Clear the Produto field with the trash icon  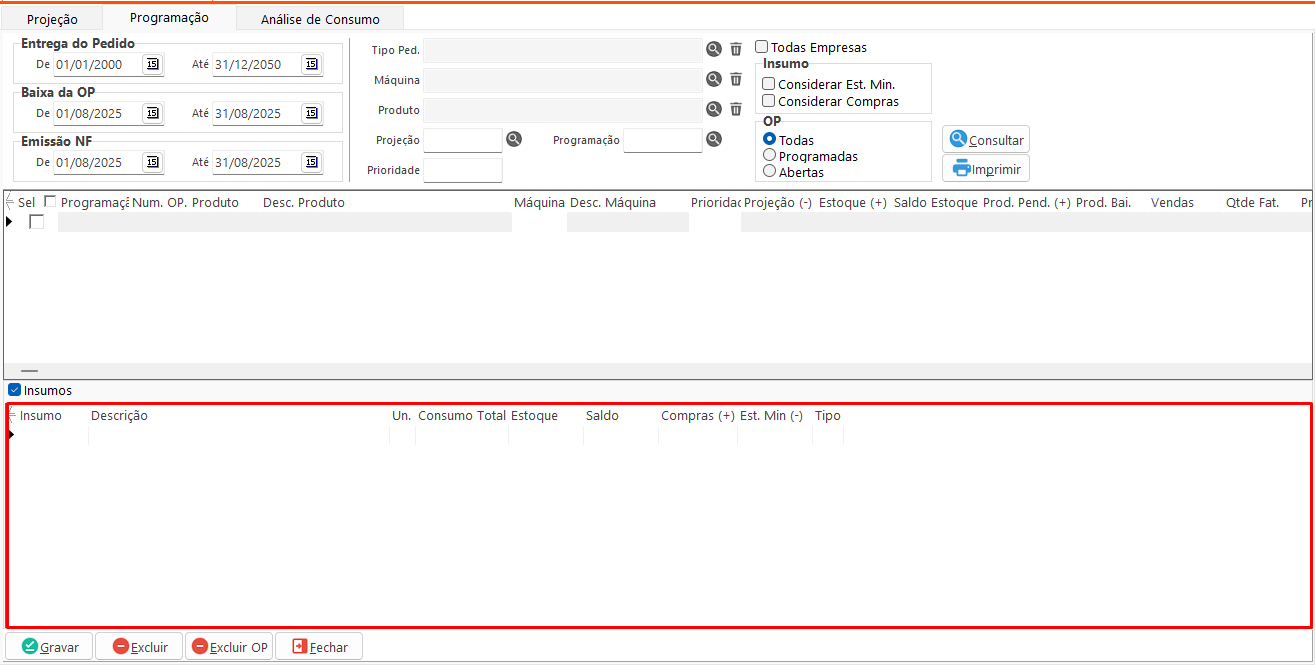[x=736, y=109]
